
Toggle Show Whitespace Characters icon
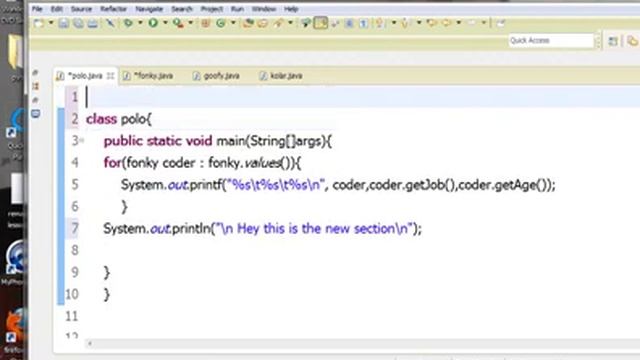coord(363,23)
